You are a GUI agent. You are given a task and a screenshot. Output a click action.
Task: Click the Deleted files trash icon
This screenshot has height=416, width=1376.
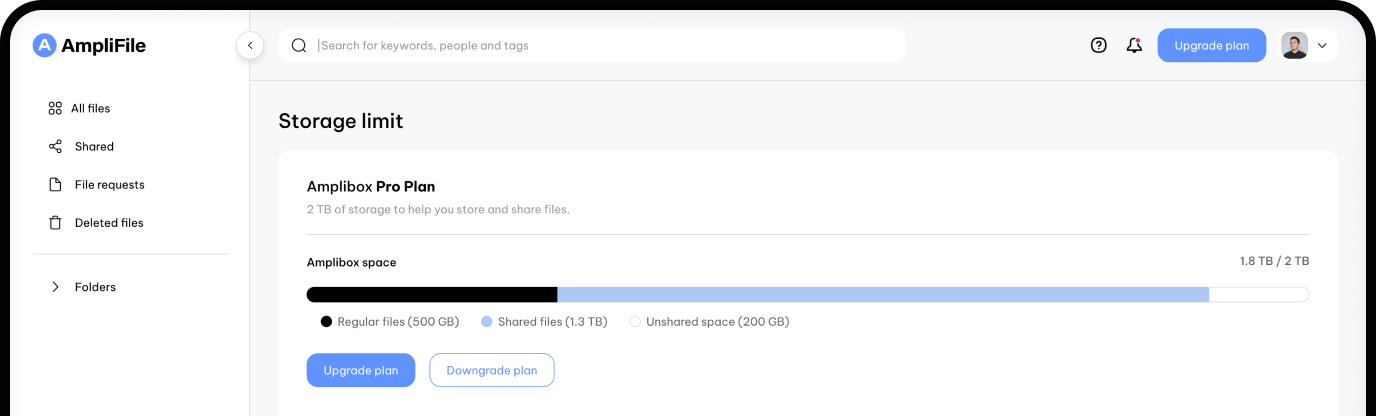click(x=55, y=223)
